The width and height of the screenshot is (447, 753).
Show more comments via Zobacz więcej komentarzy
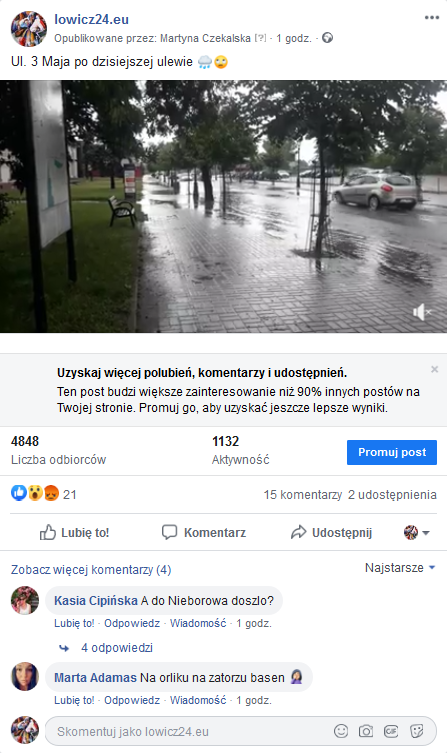coord(91,570)
